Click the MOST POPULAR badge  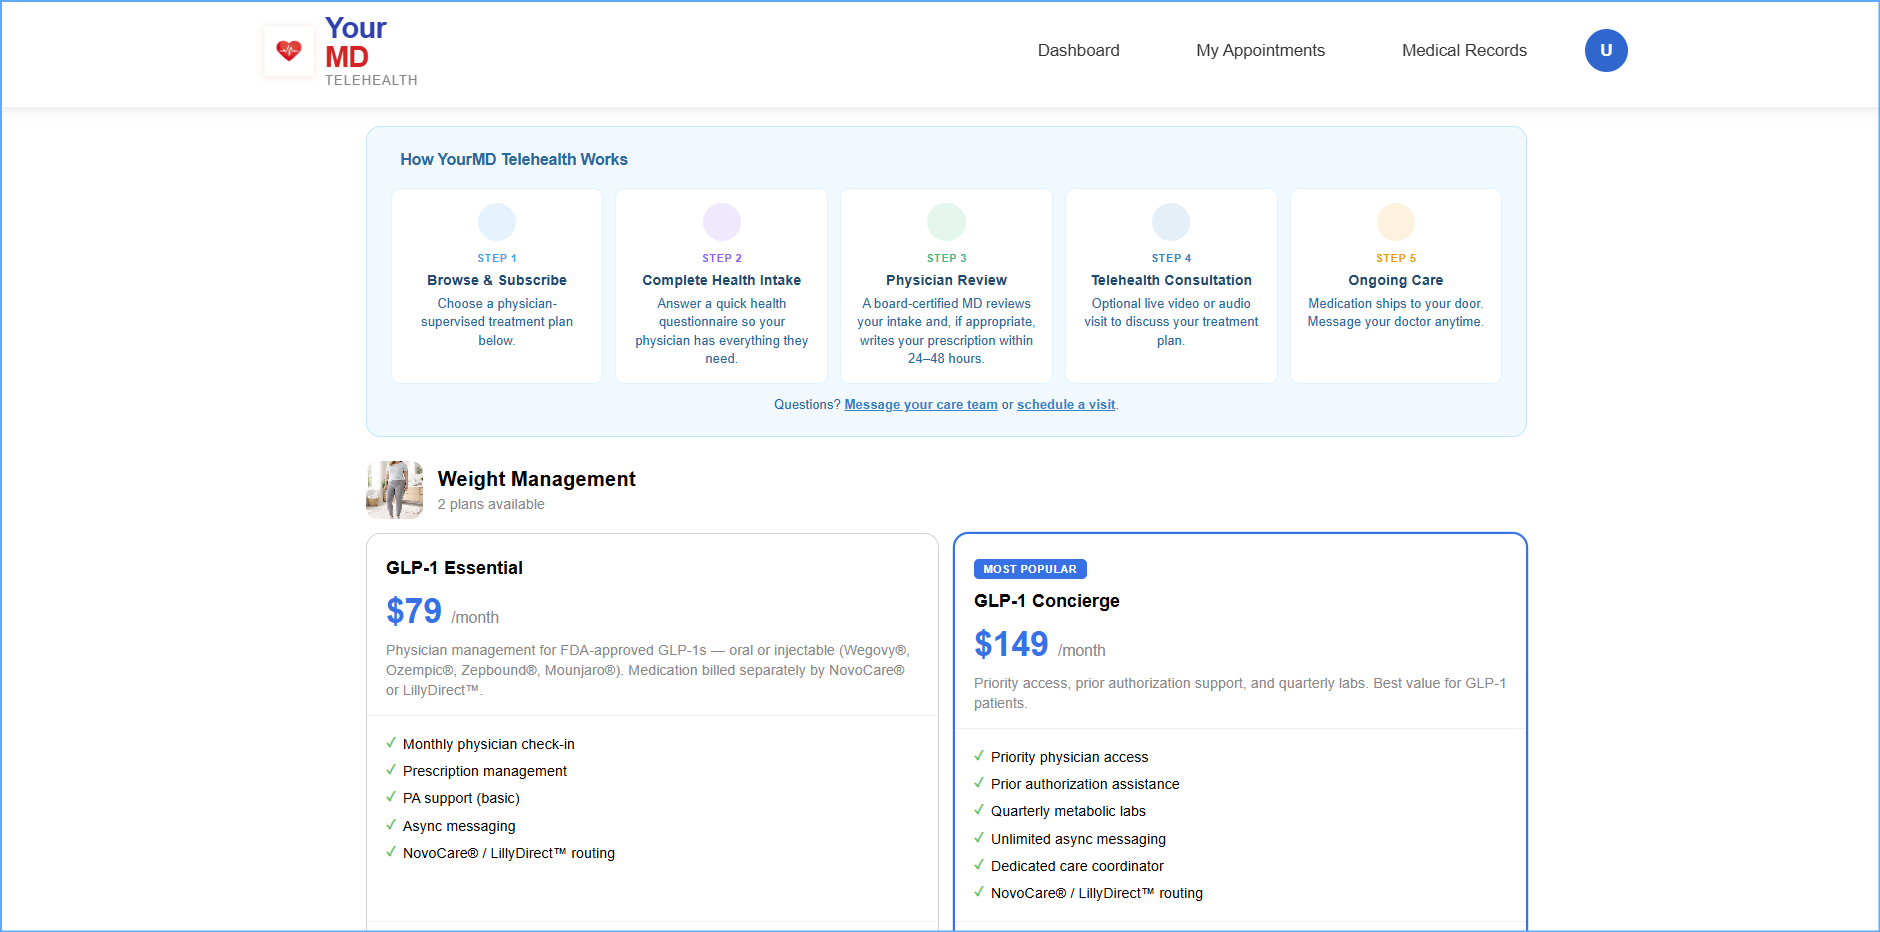coord(1030,569)
